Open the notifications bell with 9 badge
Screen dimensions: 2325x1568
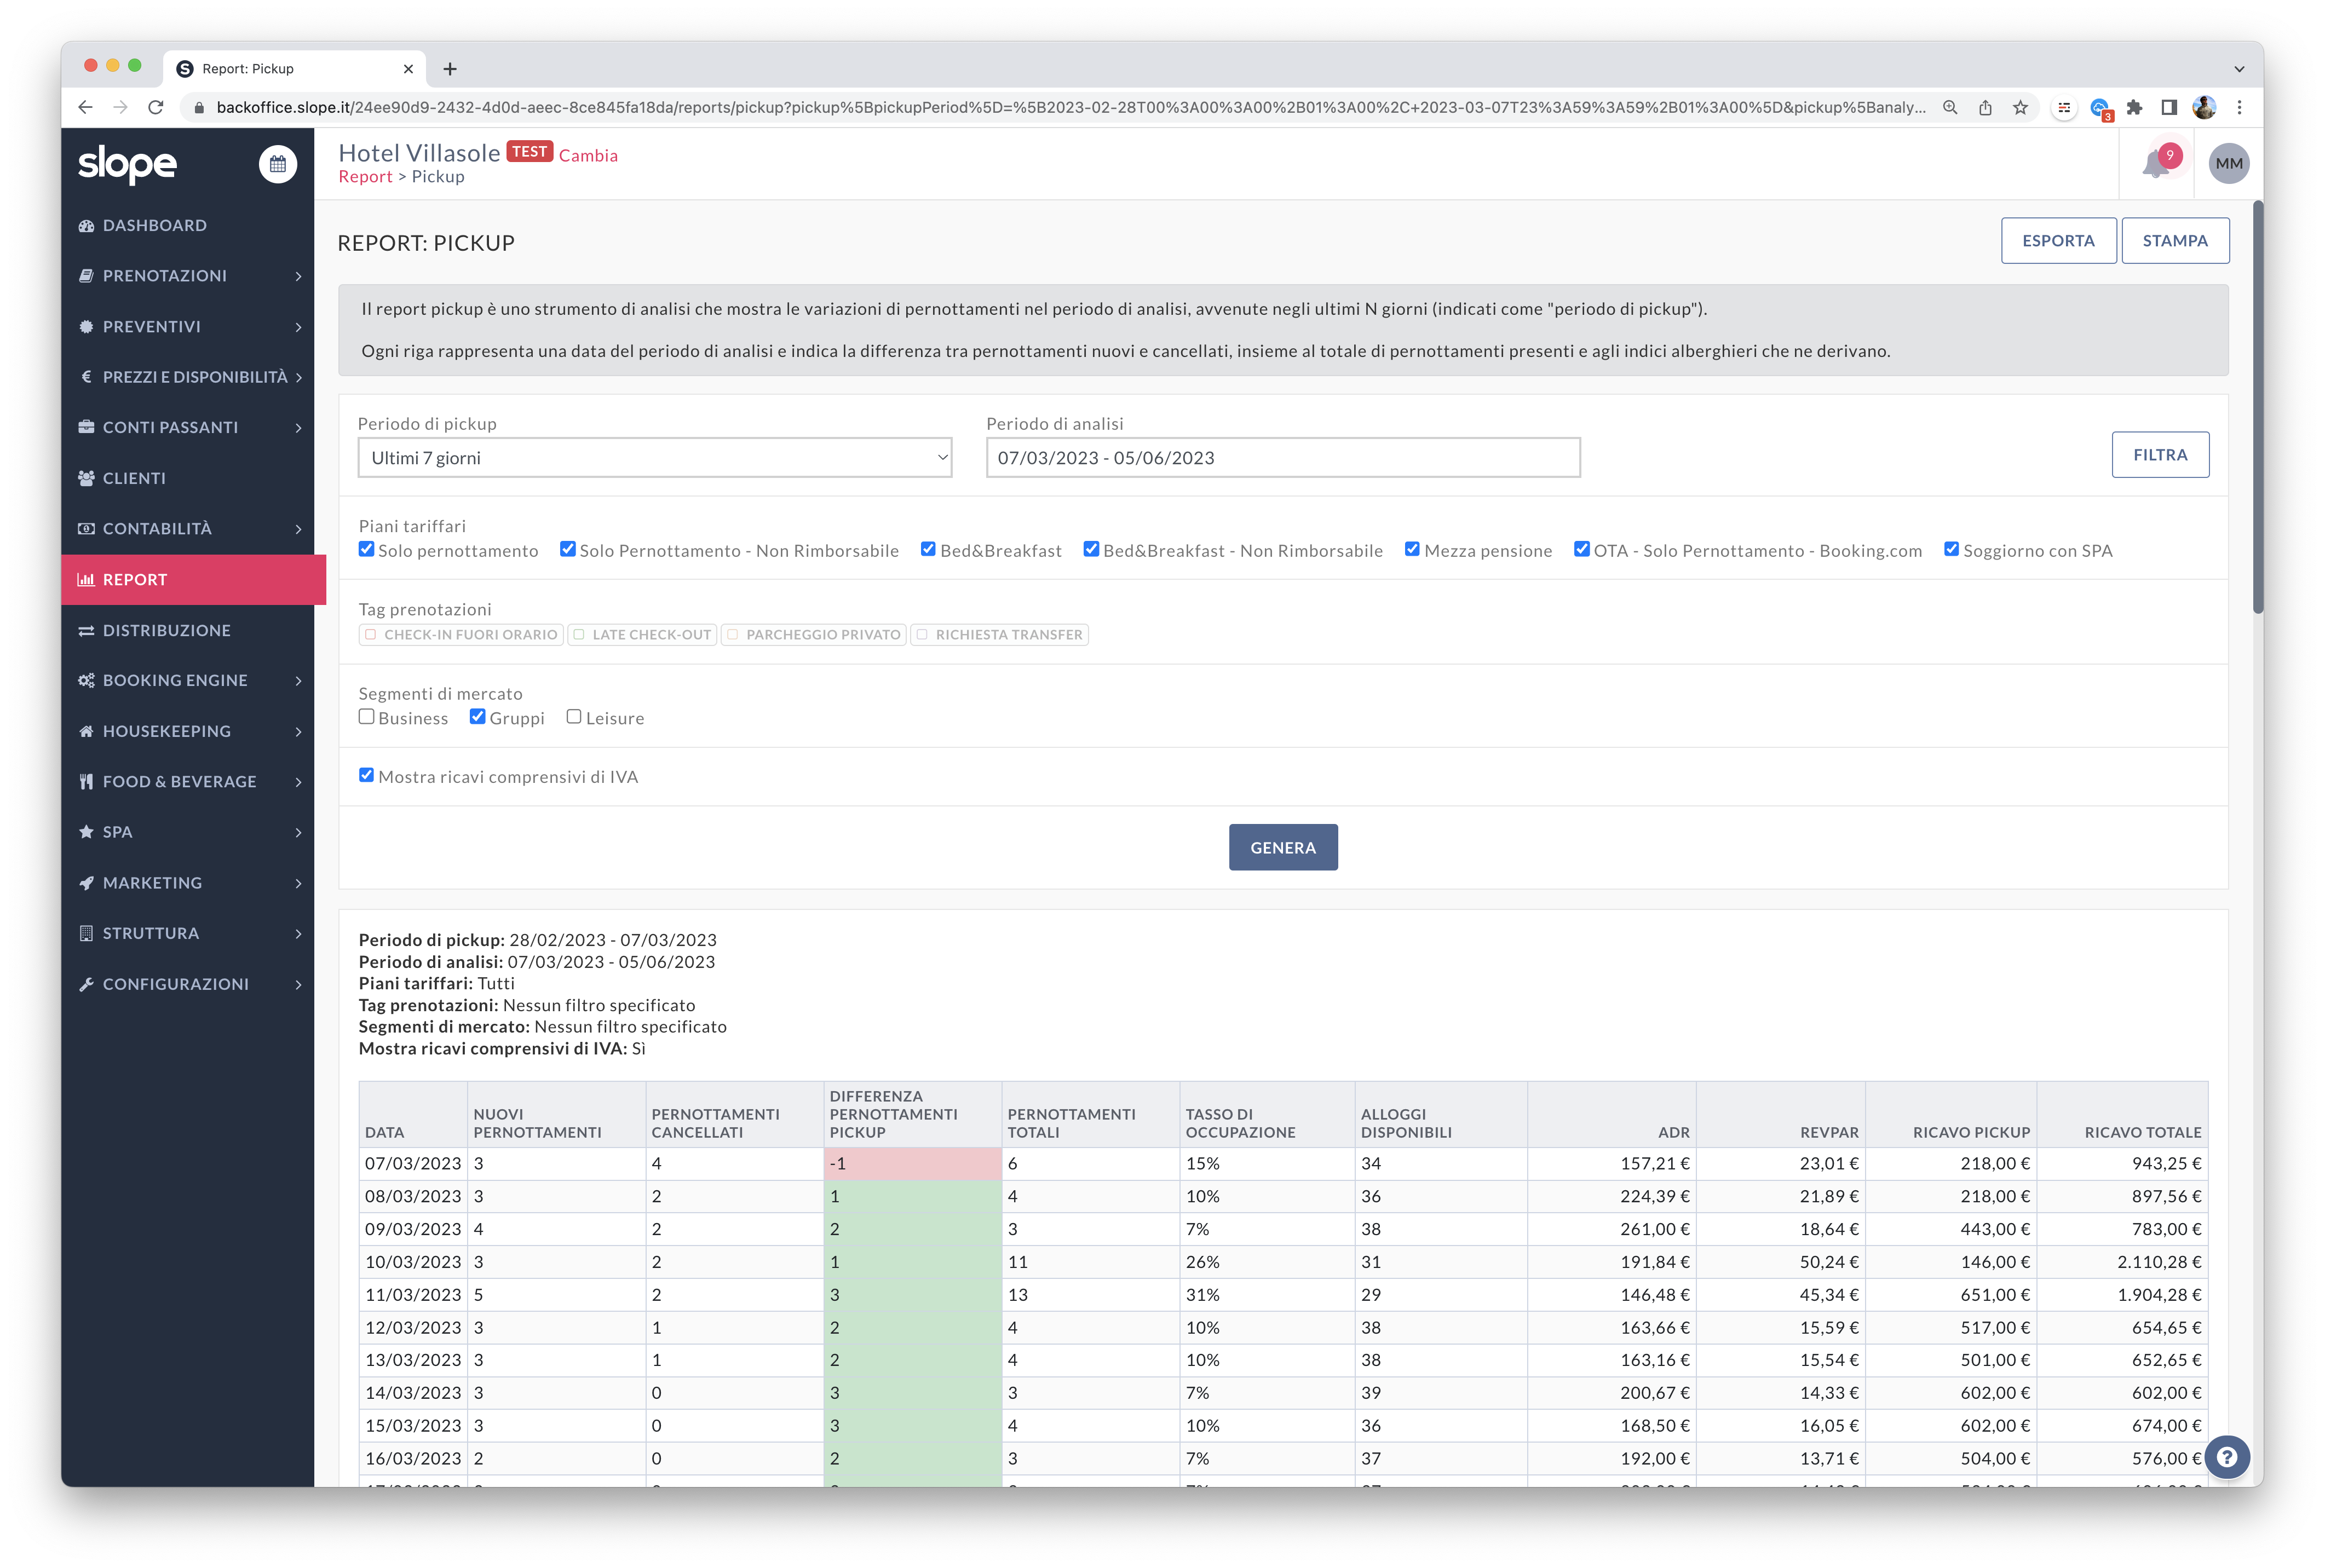(x=2156, y=164)
